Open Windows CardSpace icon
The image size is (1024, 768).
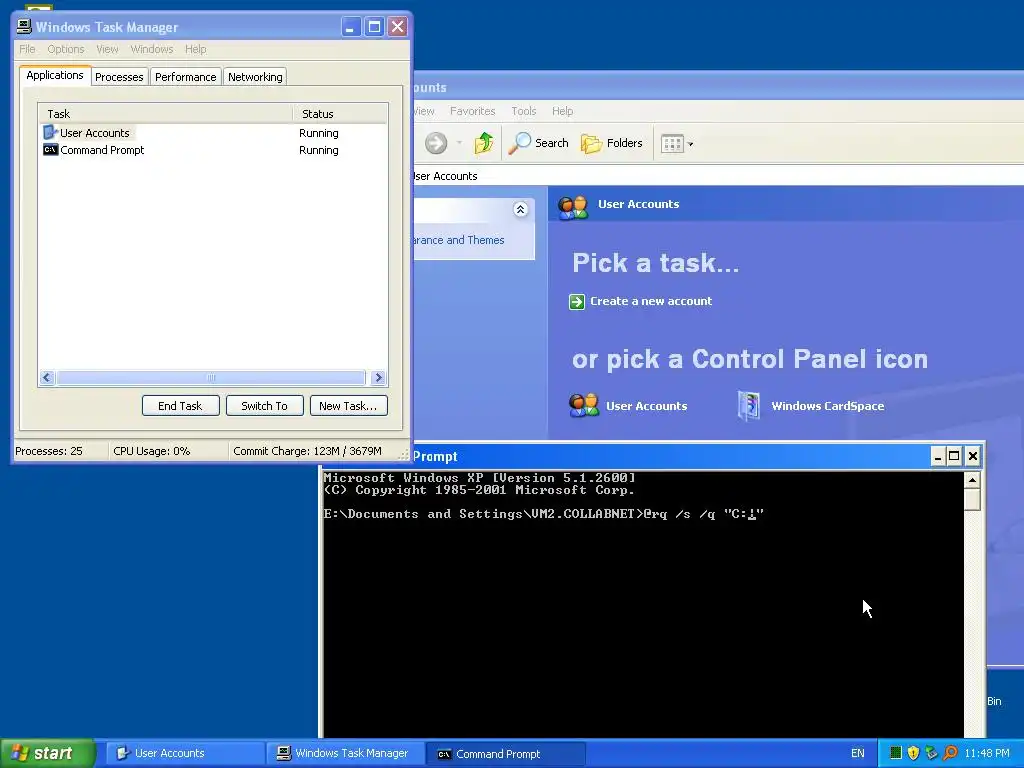[810, 406]
